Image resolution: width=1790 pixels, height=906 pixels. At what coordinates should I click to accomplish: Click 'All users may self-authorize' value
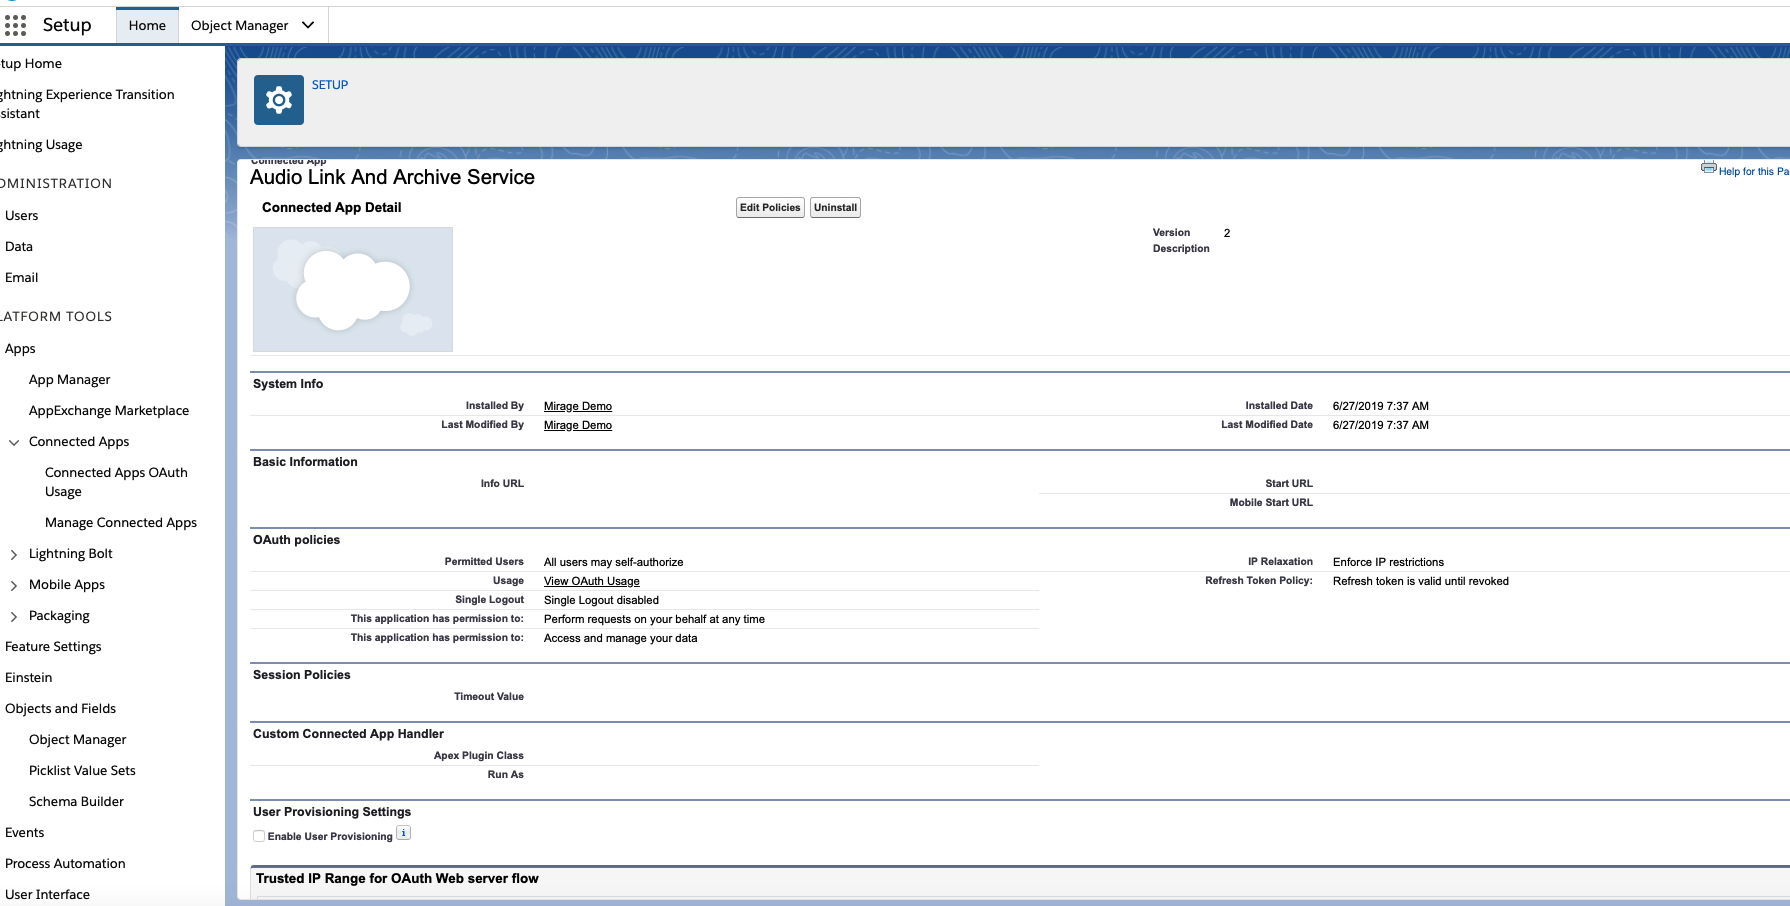click(x=614, y=562)
